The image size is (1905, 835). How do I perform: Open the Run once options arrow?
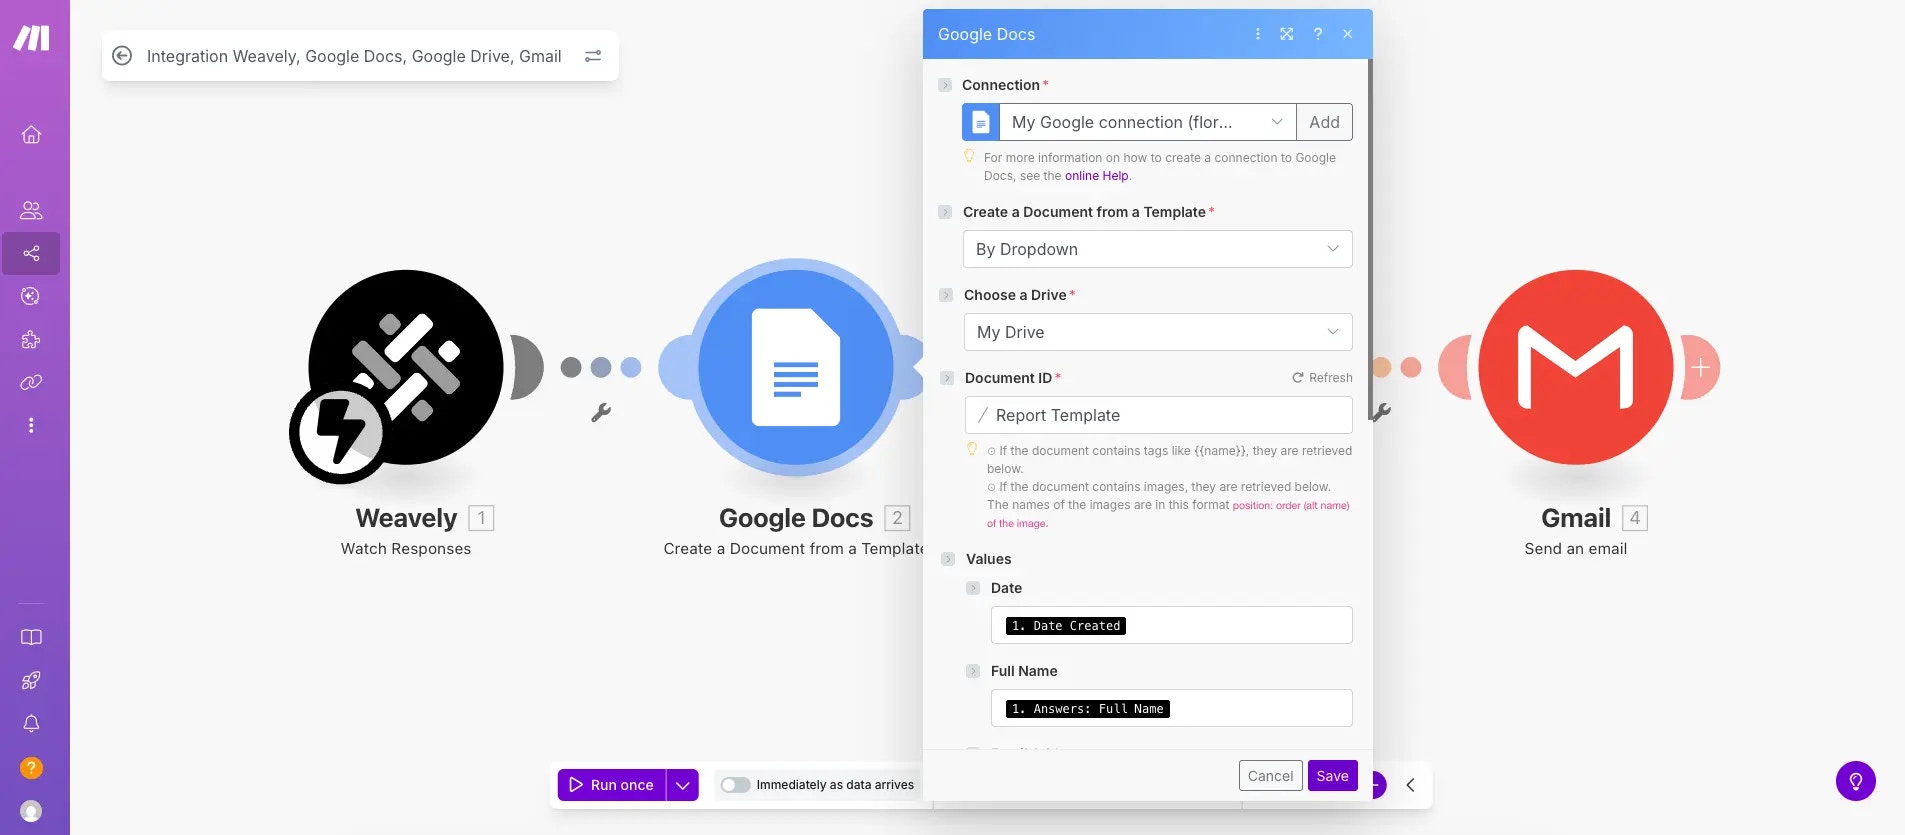click(683, 785)
